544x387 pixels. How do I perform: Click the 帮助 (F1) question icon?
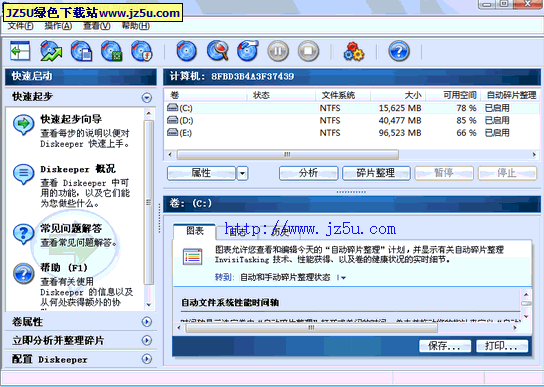point(24,274)
